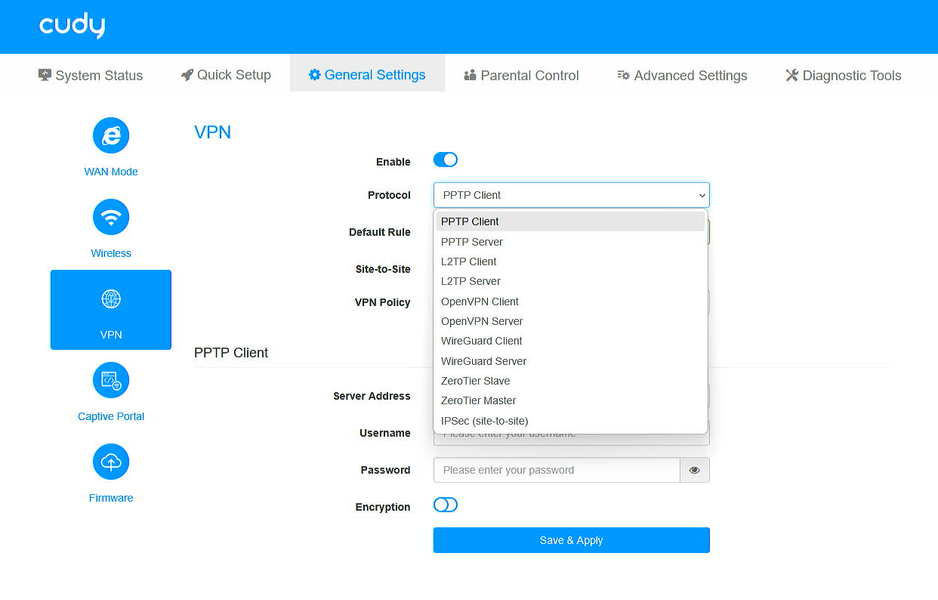Open the Wireless settings icon

click(x=111, y=217)
